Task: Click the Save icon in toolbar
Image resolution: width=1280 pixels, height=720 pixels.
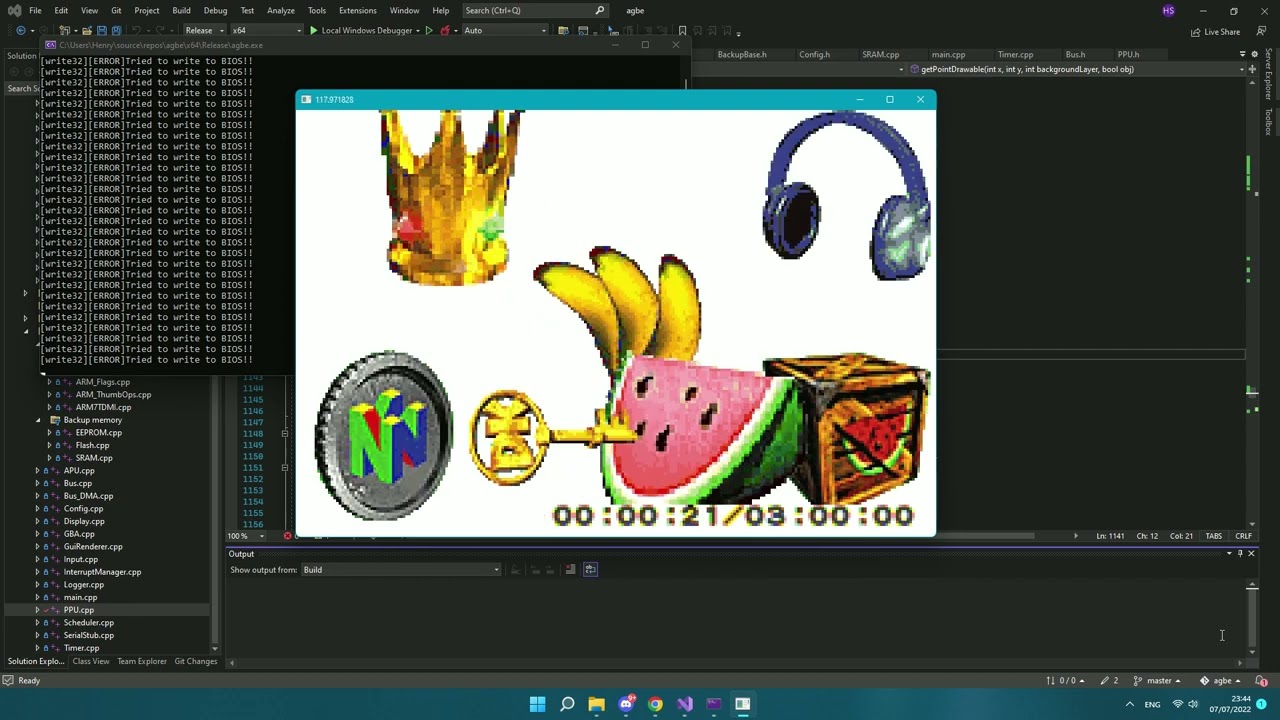Action: 101,30
